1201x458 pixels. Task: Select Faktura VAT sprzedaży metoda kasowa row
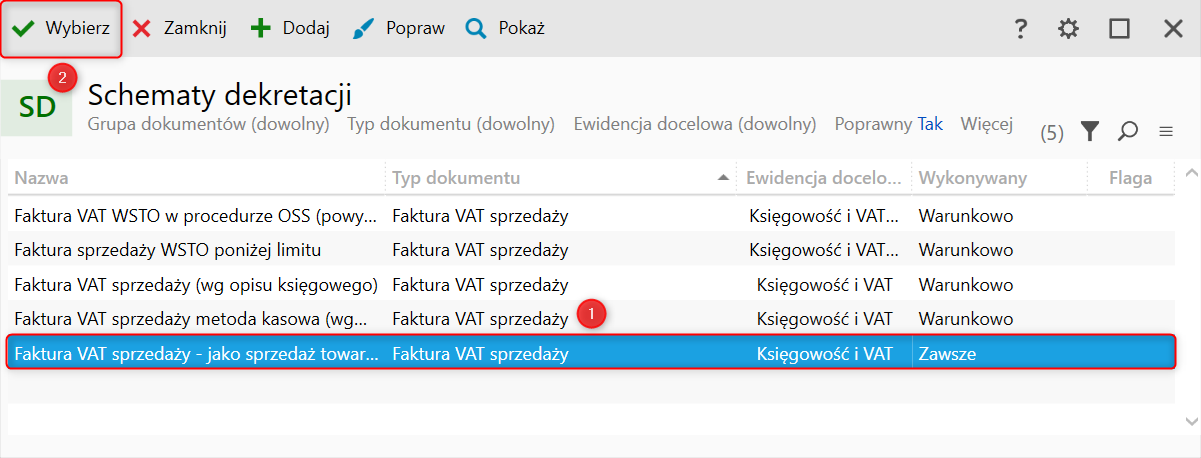coord(196,319)
